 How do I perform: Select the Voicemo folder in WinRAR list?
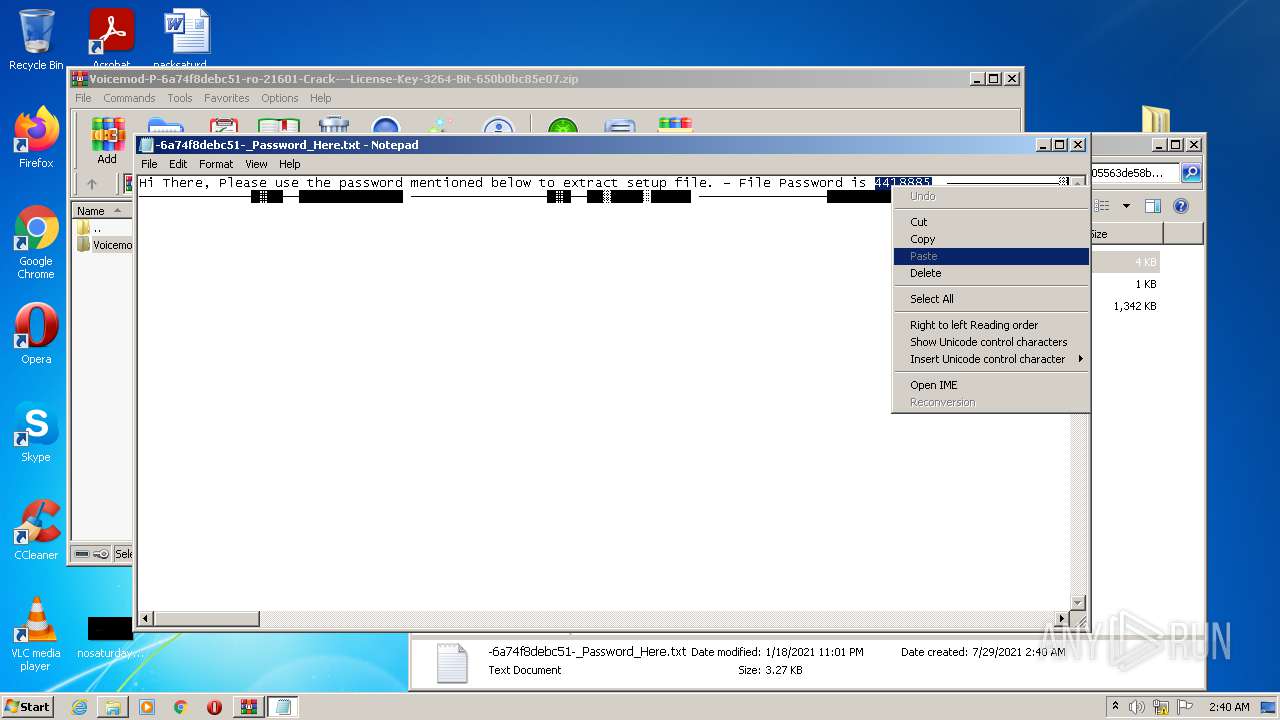point(106,245)
